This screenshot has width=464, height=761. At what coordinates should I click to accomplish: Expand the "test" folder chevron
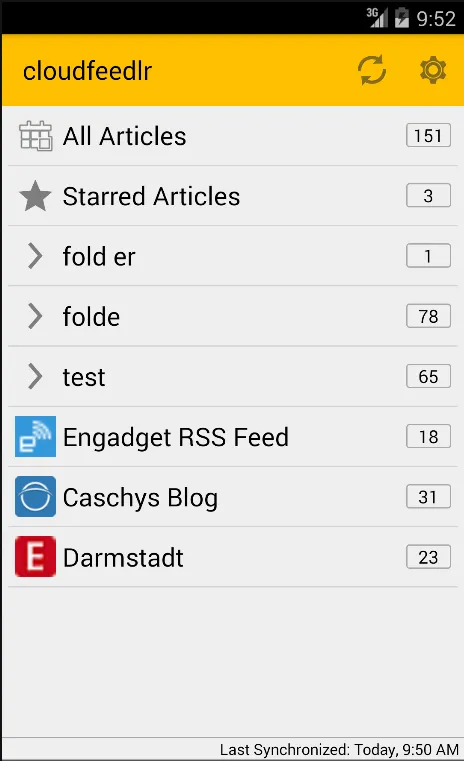click(x=35, y=376)
